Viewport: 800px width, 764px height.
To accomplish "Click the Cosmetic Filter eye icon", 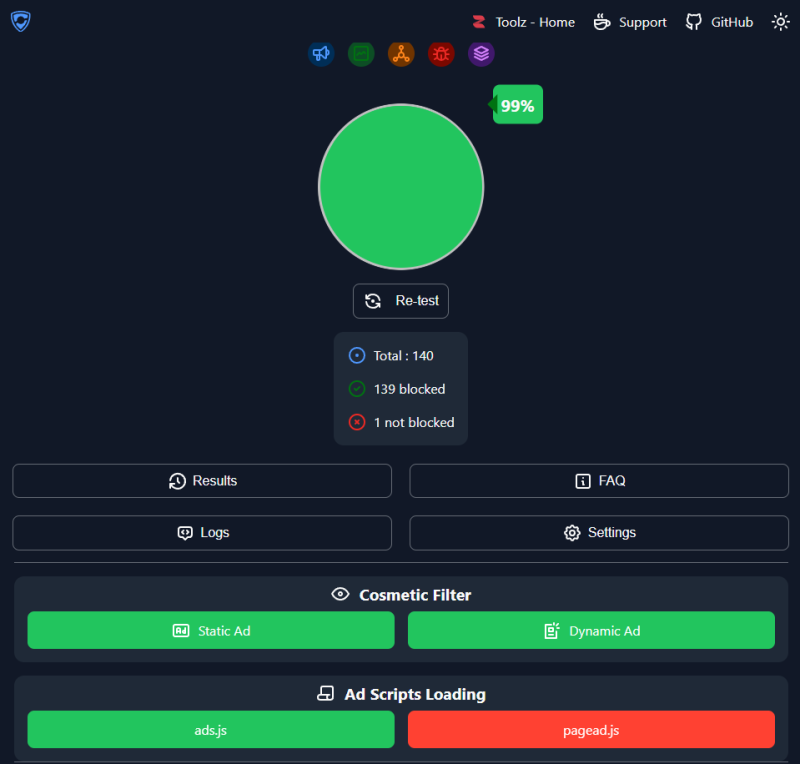I will coord(340,595).
